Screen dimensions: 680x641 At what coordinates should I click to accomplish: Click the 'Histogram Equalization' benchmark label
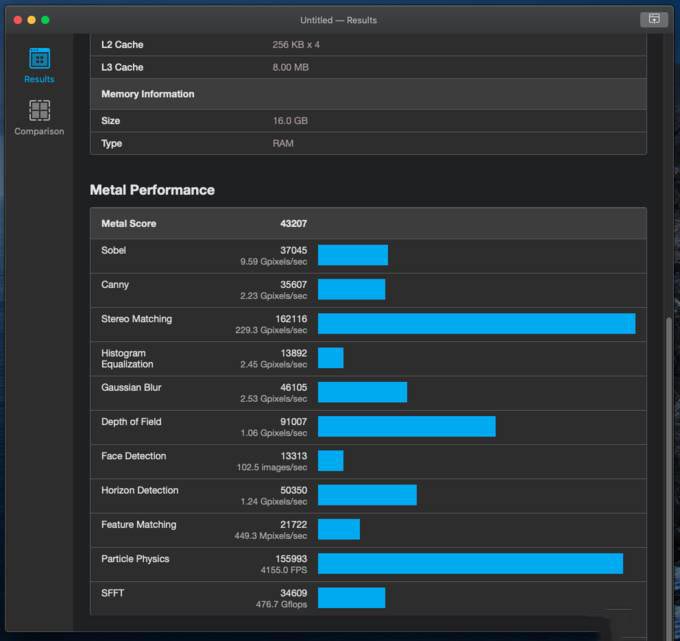(x=127, y=359)
